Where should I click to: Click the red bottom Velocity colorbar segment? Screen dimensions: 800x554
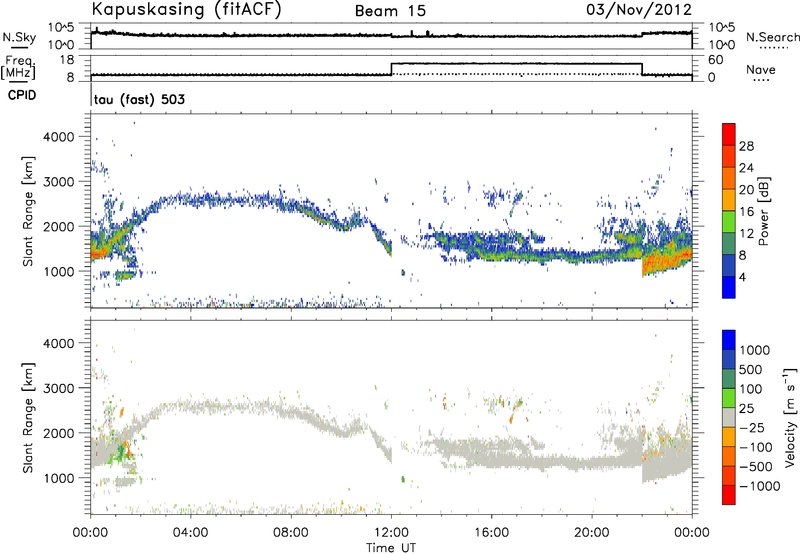click(x=729, y=495)
